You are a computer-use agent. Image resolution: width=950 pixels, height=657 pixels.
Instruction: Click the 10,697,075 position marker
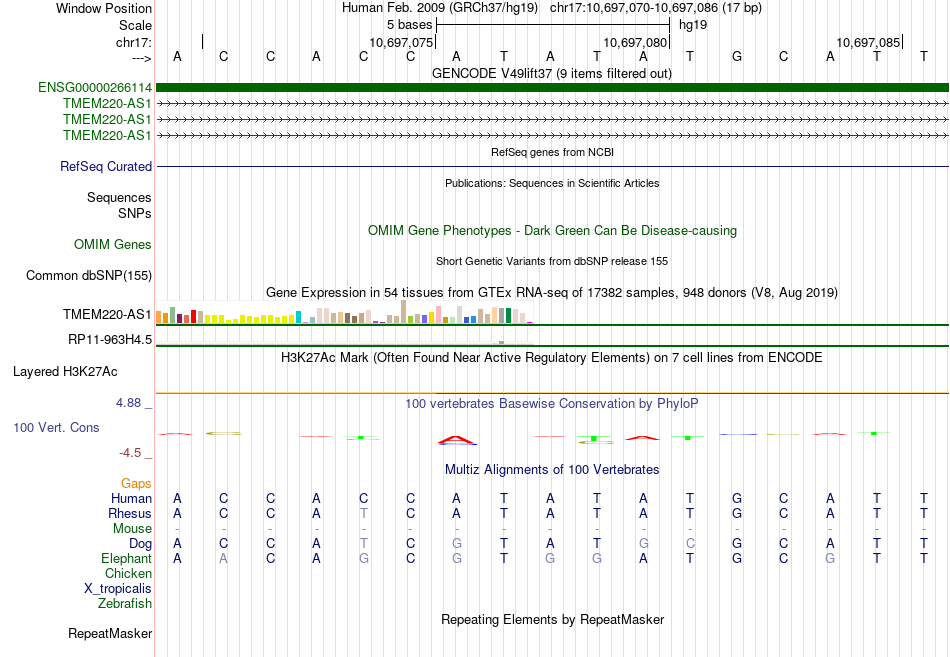(401, 42)
